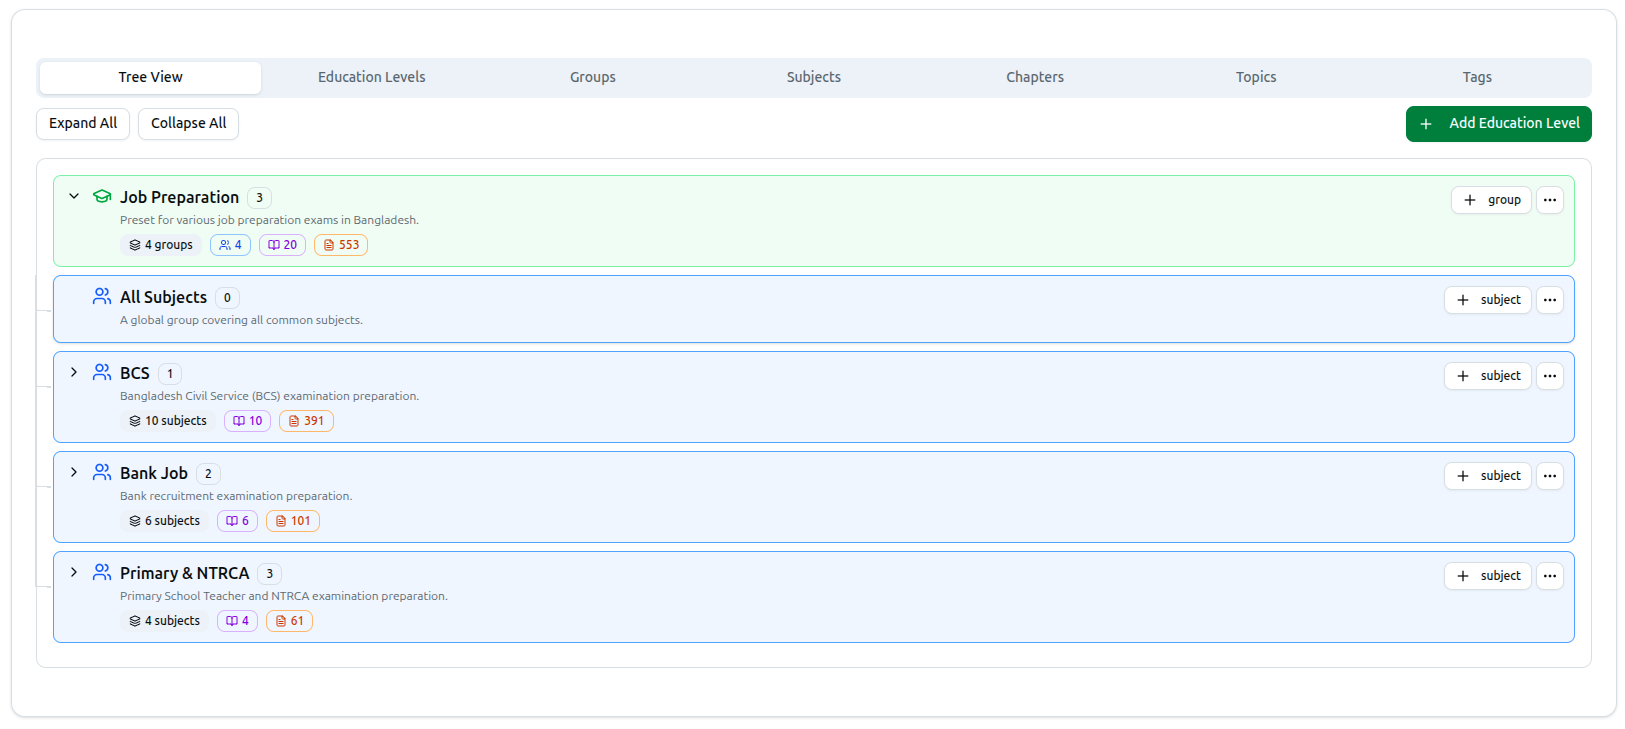Click the 4 subjects badge under Primary & NTRCA

[165, 621]
